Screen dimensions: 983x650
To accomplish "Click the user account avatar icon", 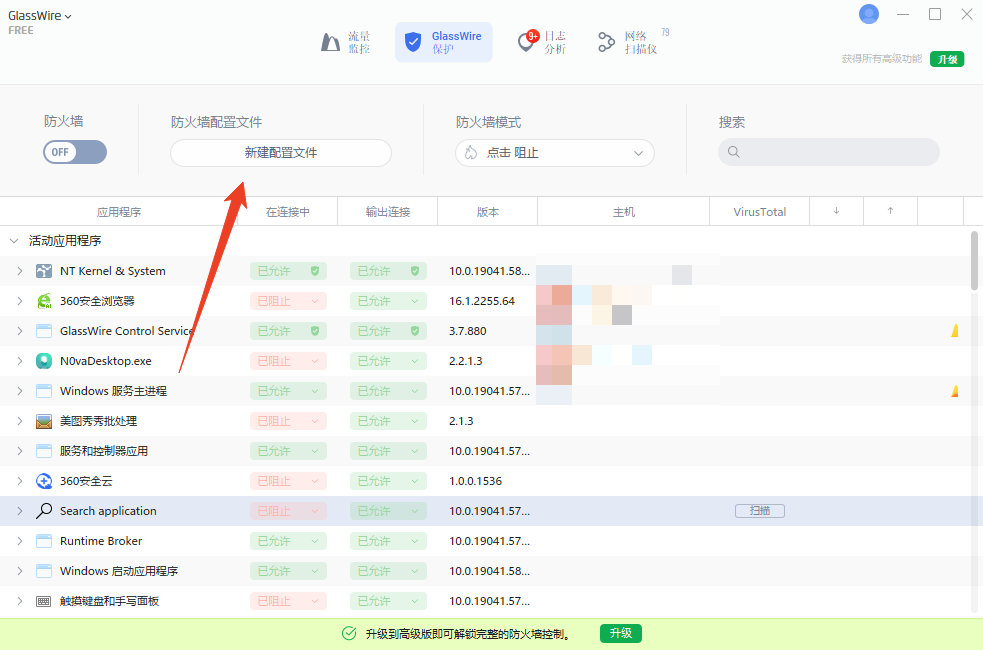I will pos(869,14).
